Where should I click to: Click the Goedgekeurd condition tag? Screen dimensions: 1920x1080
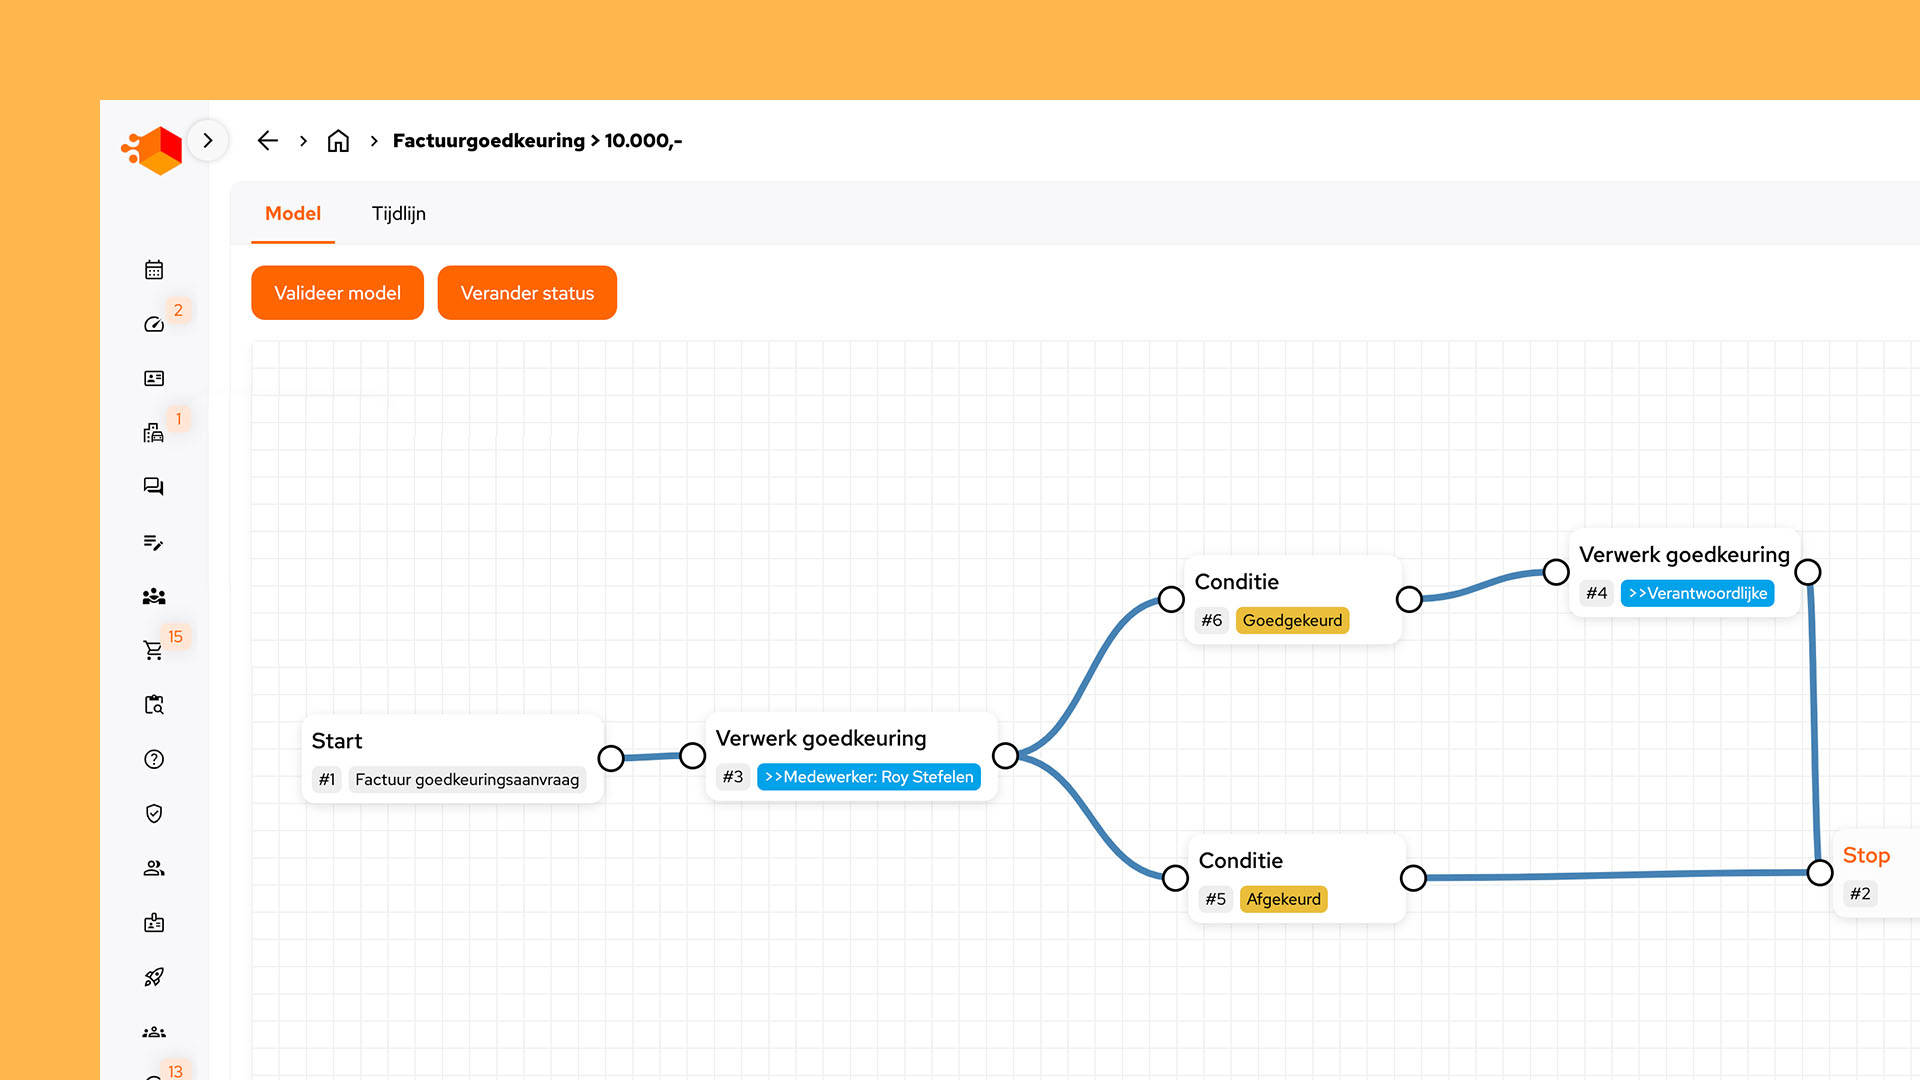pos(1292,620)
